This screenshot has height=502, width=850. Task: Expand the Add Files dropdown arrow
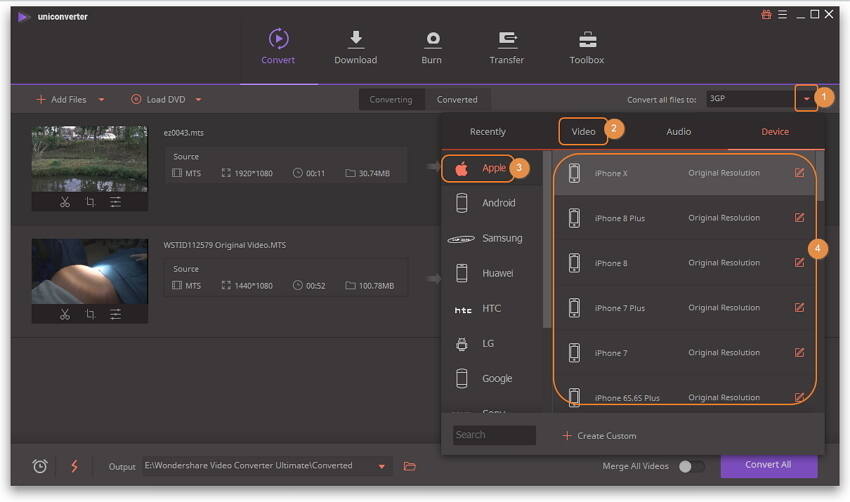tap(101, 100)
